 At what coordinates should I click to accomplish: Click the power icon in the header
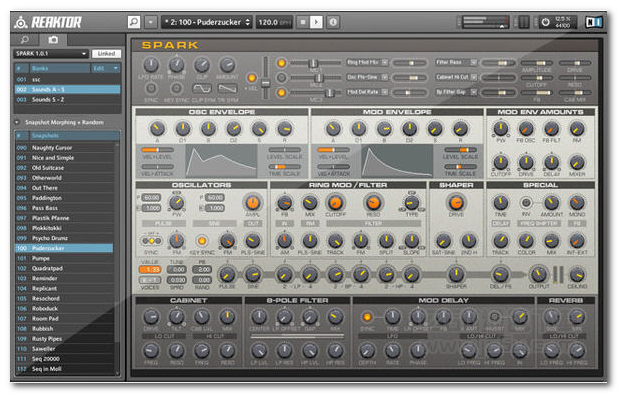[x=545, y=22]
